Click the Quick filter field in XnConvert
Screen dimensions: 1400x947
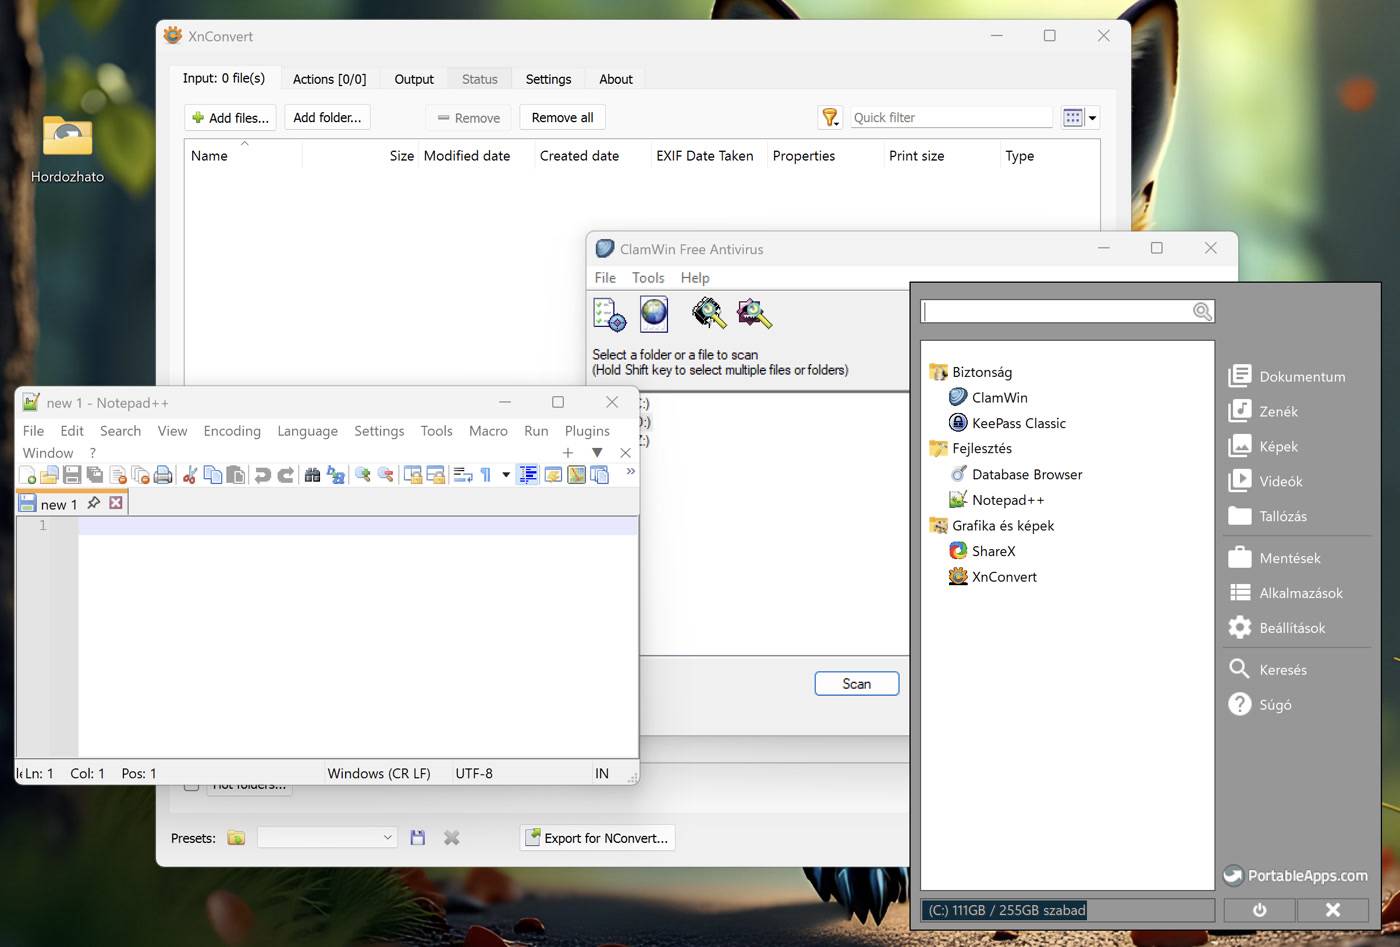point(951,118)
